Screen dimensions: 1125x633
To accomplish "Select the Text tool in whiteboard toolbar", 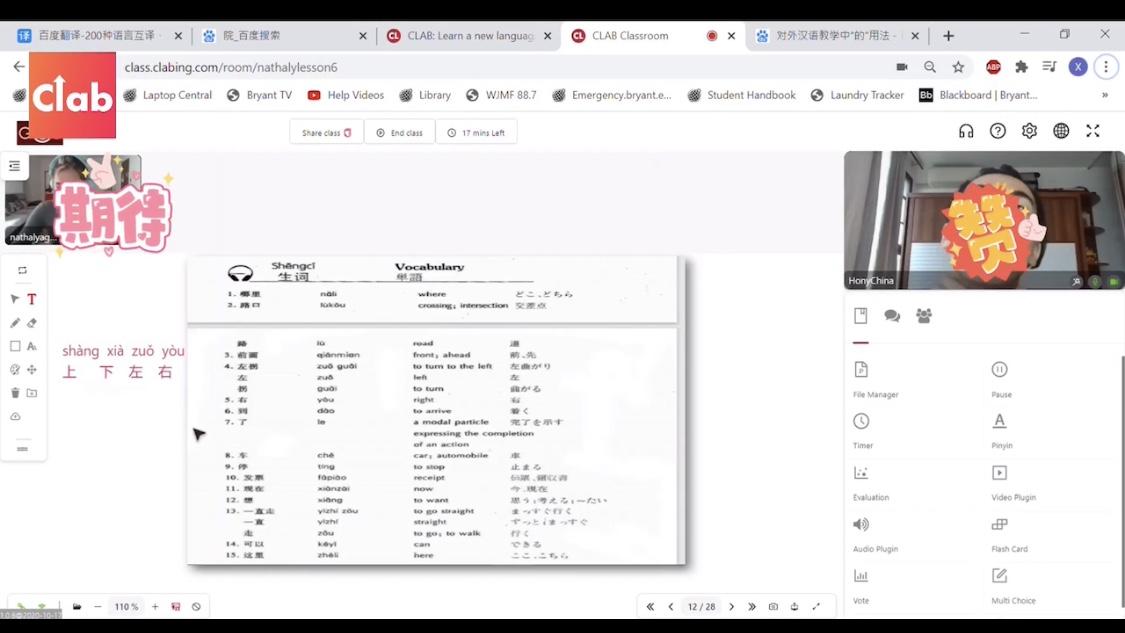I will tap(32, 299).
